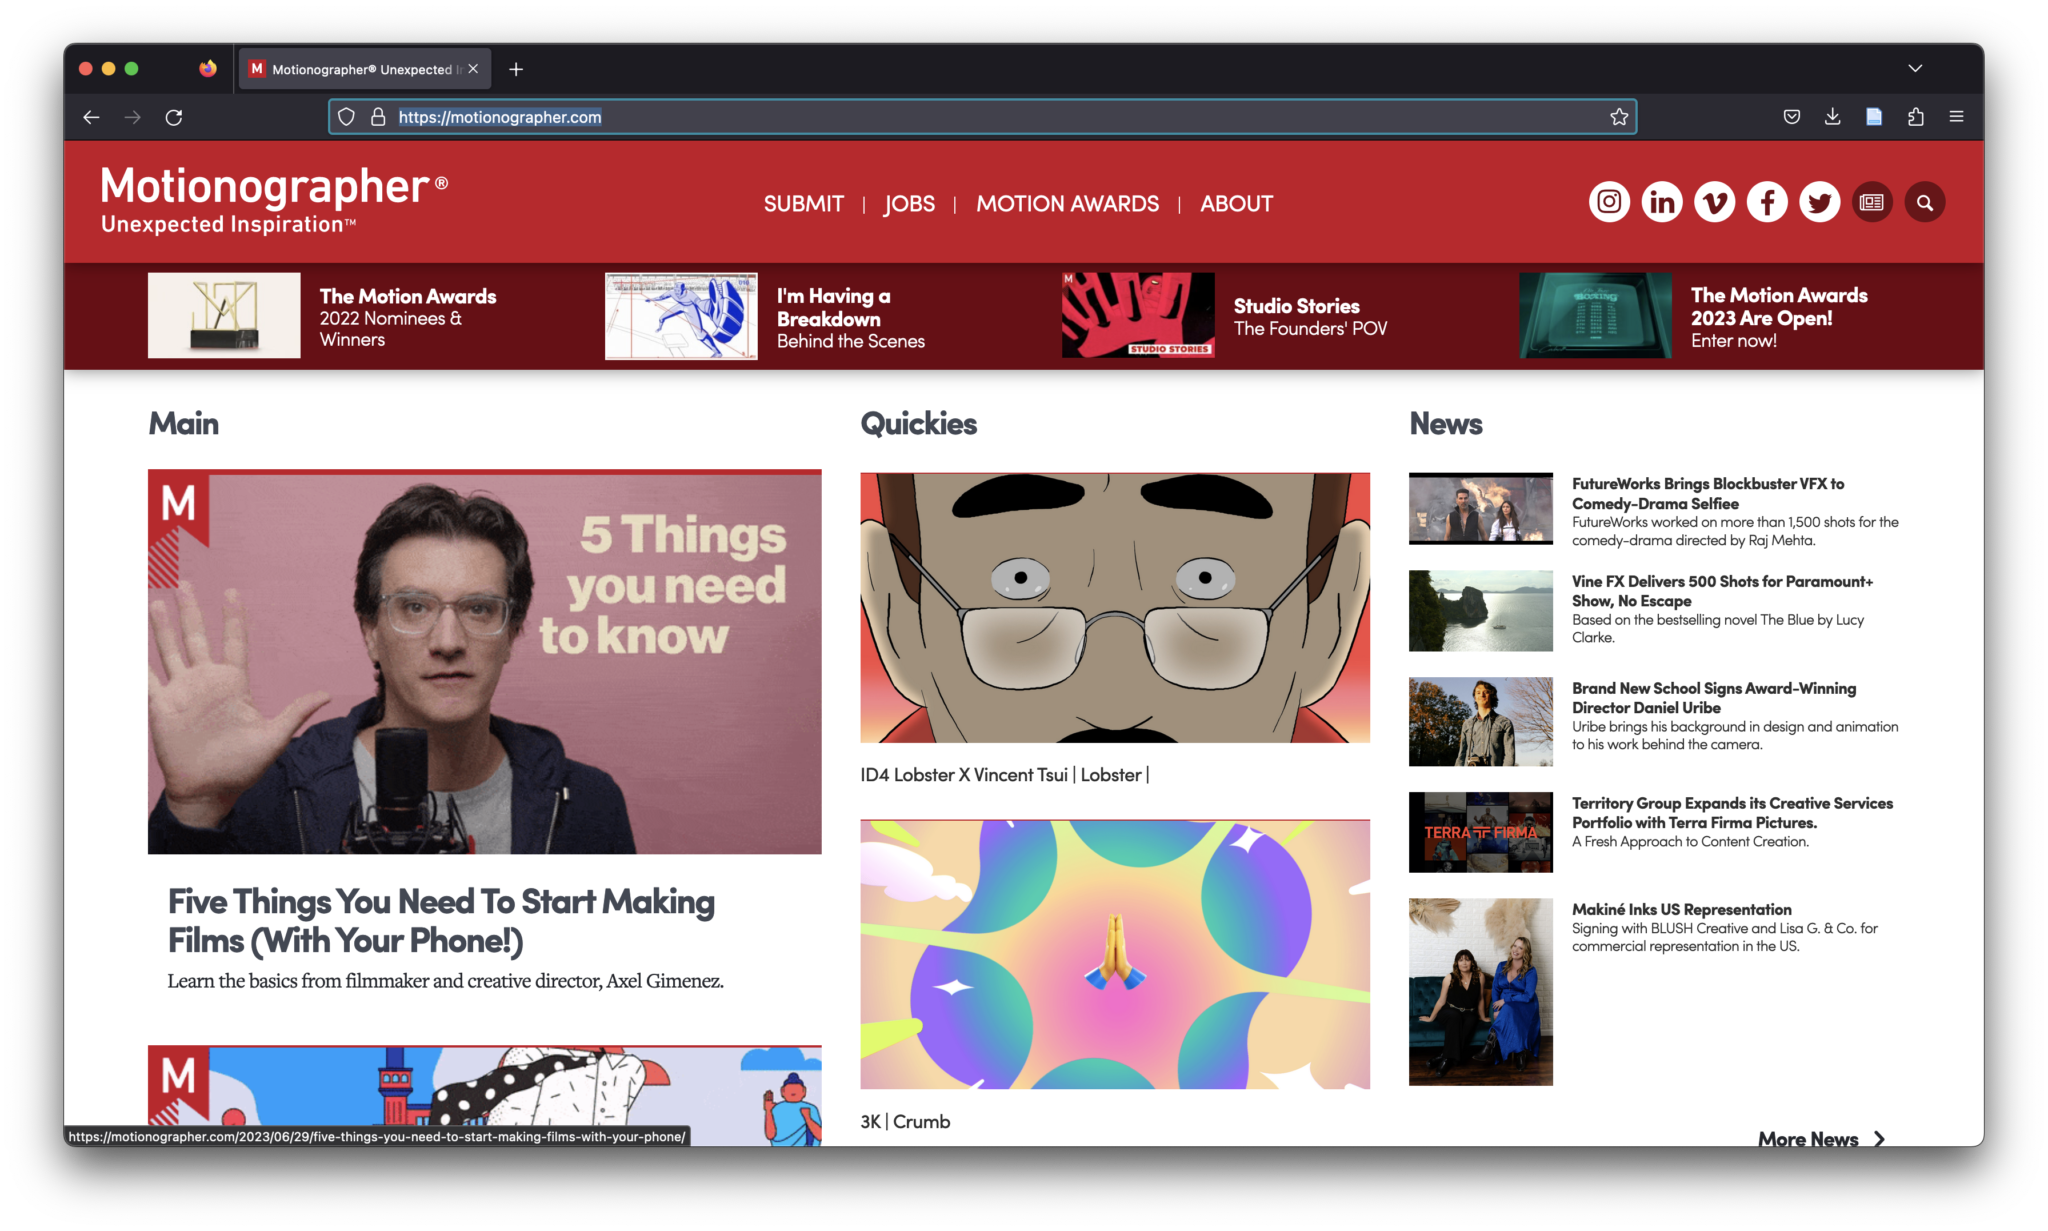This screenshot has height=1231, width=2048.
Task: Open Motion Awards 2023 Are Open link
Action: (x=1779, y=317)
